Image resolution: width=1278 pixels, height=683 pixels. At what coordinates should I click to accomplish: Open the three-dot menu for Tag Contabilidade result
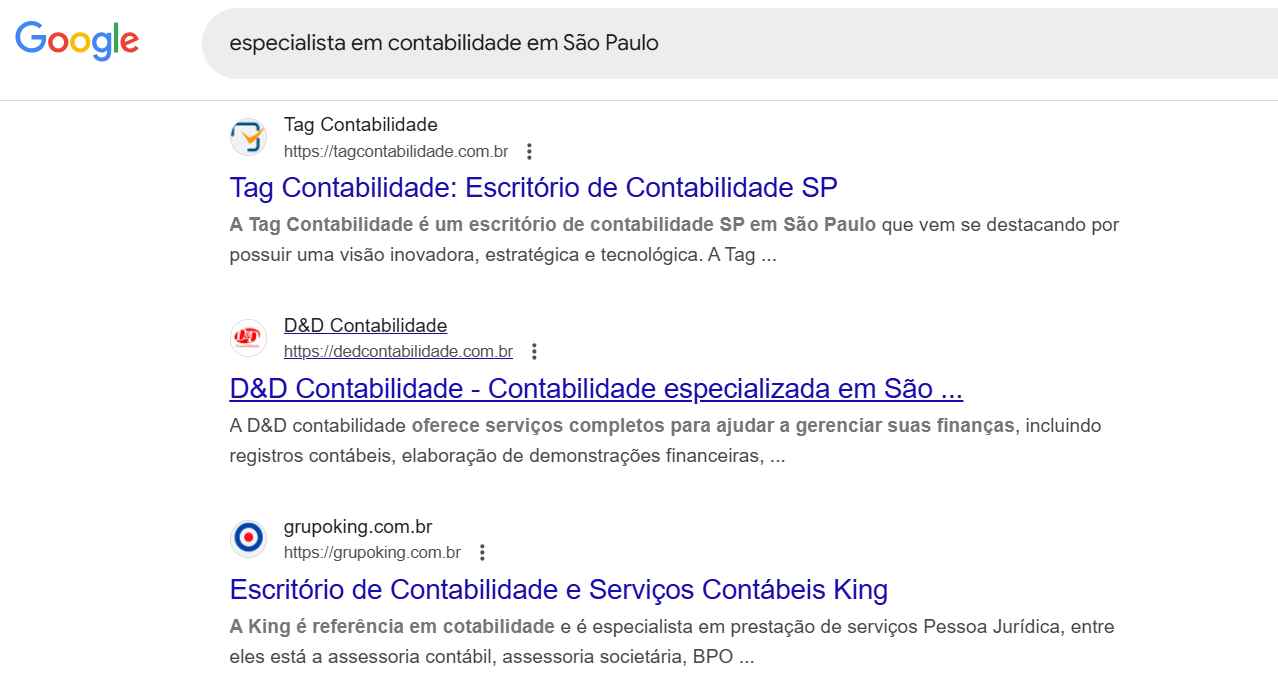529,152
